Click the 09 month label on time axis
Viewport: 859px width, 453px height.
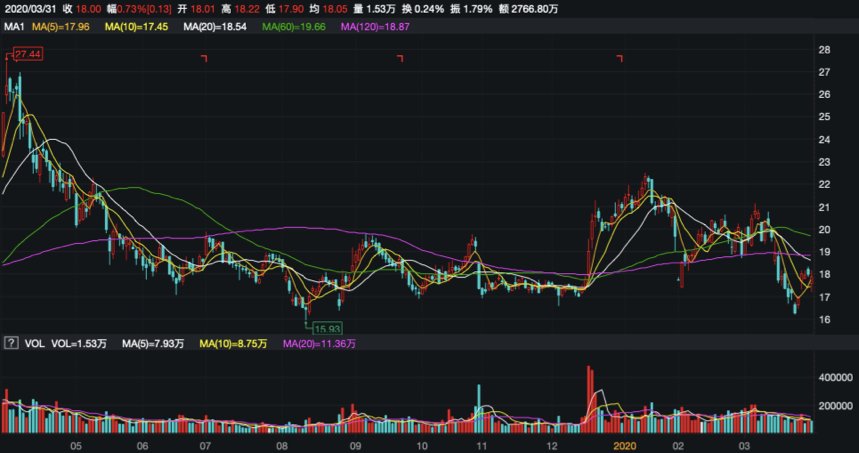pyautogui.click(x=354, y=446)
